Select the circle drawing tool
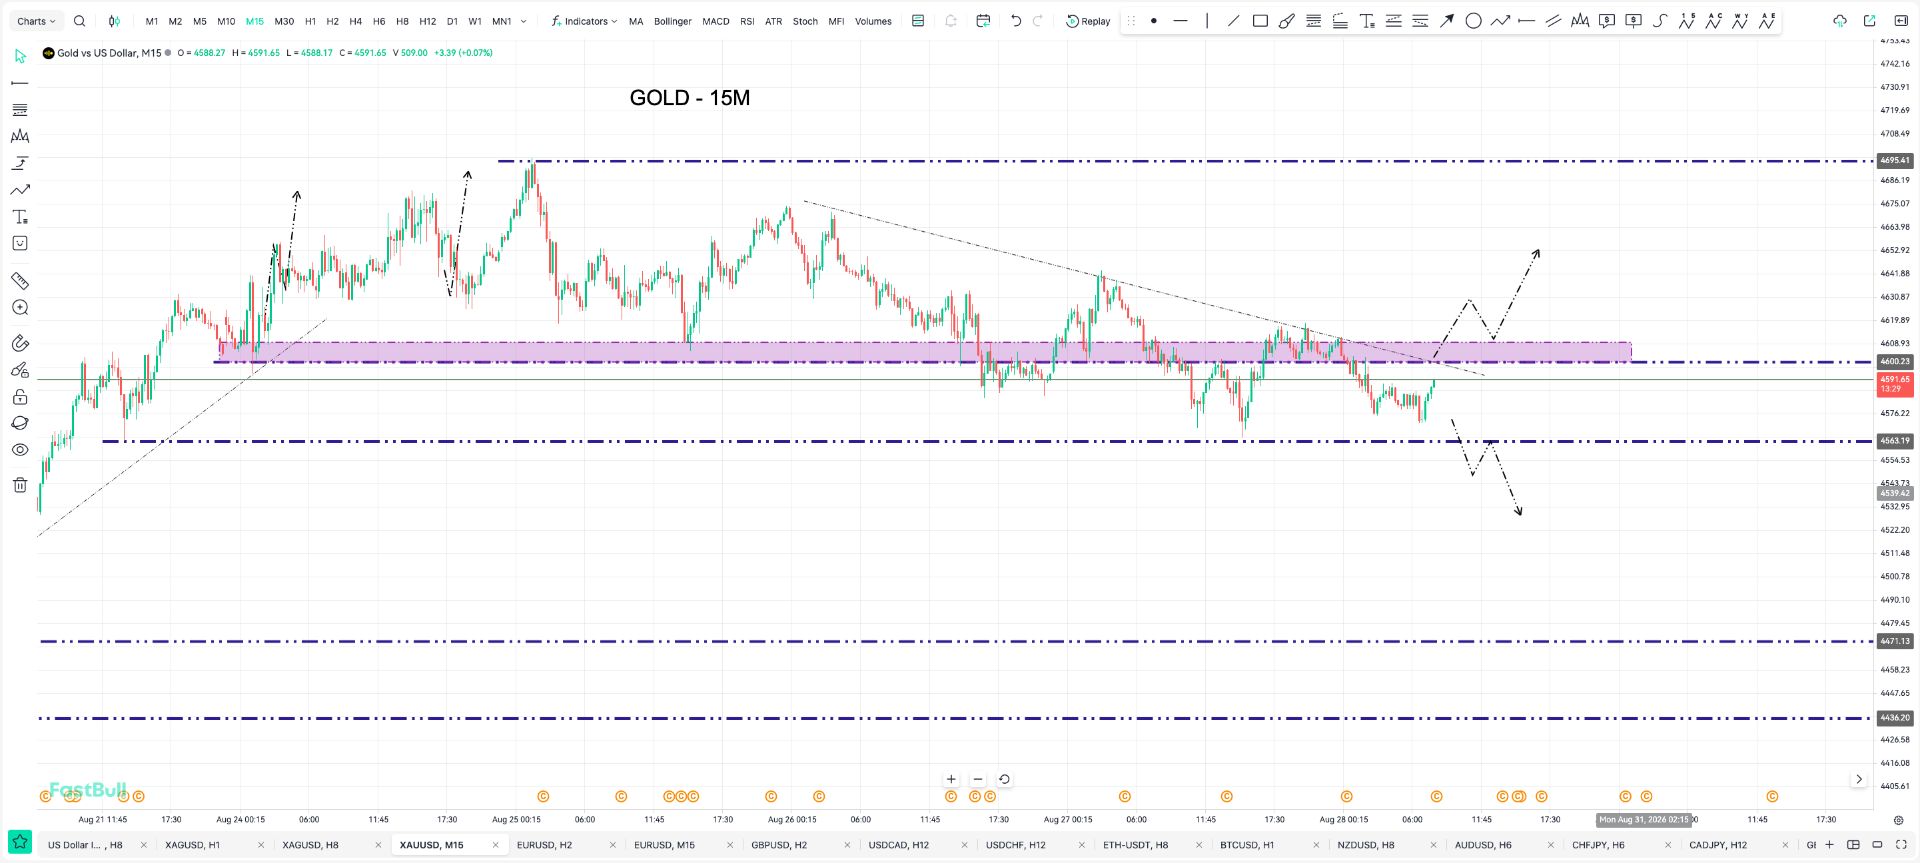This screenshot has height=863, width=1920. pos(1473,21)
